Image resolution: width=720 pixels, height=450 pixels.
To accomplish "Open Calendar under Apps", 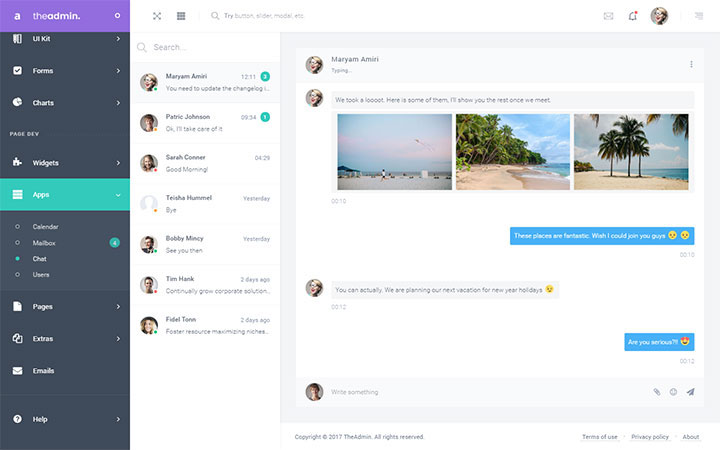I will tap(46, 227).
